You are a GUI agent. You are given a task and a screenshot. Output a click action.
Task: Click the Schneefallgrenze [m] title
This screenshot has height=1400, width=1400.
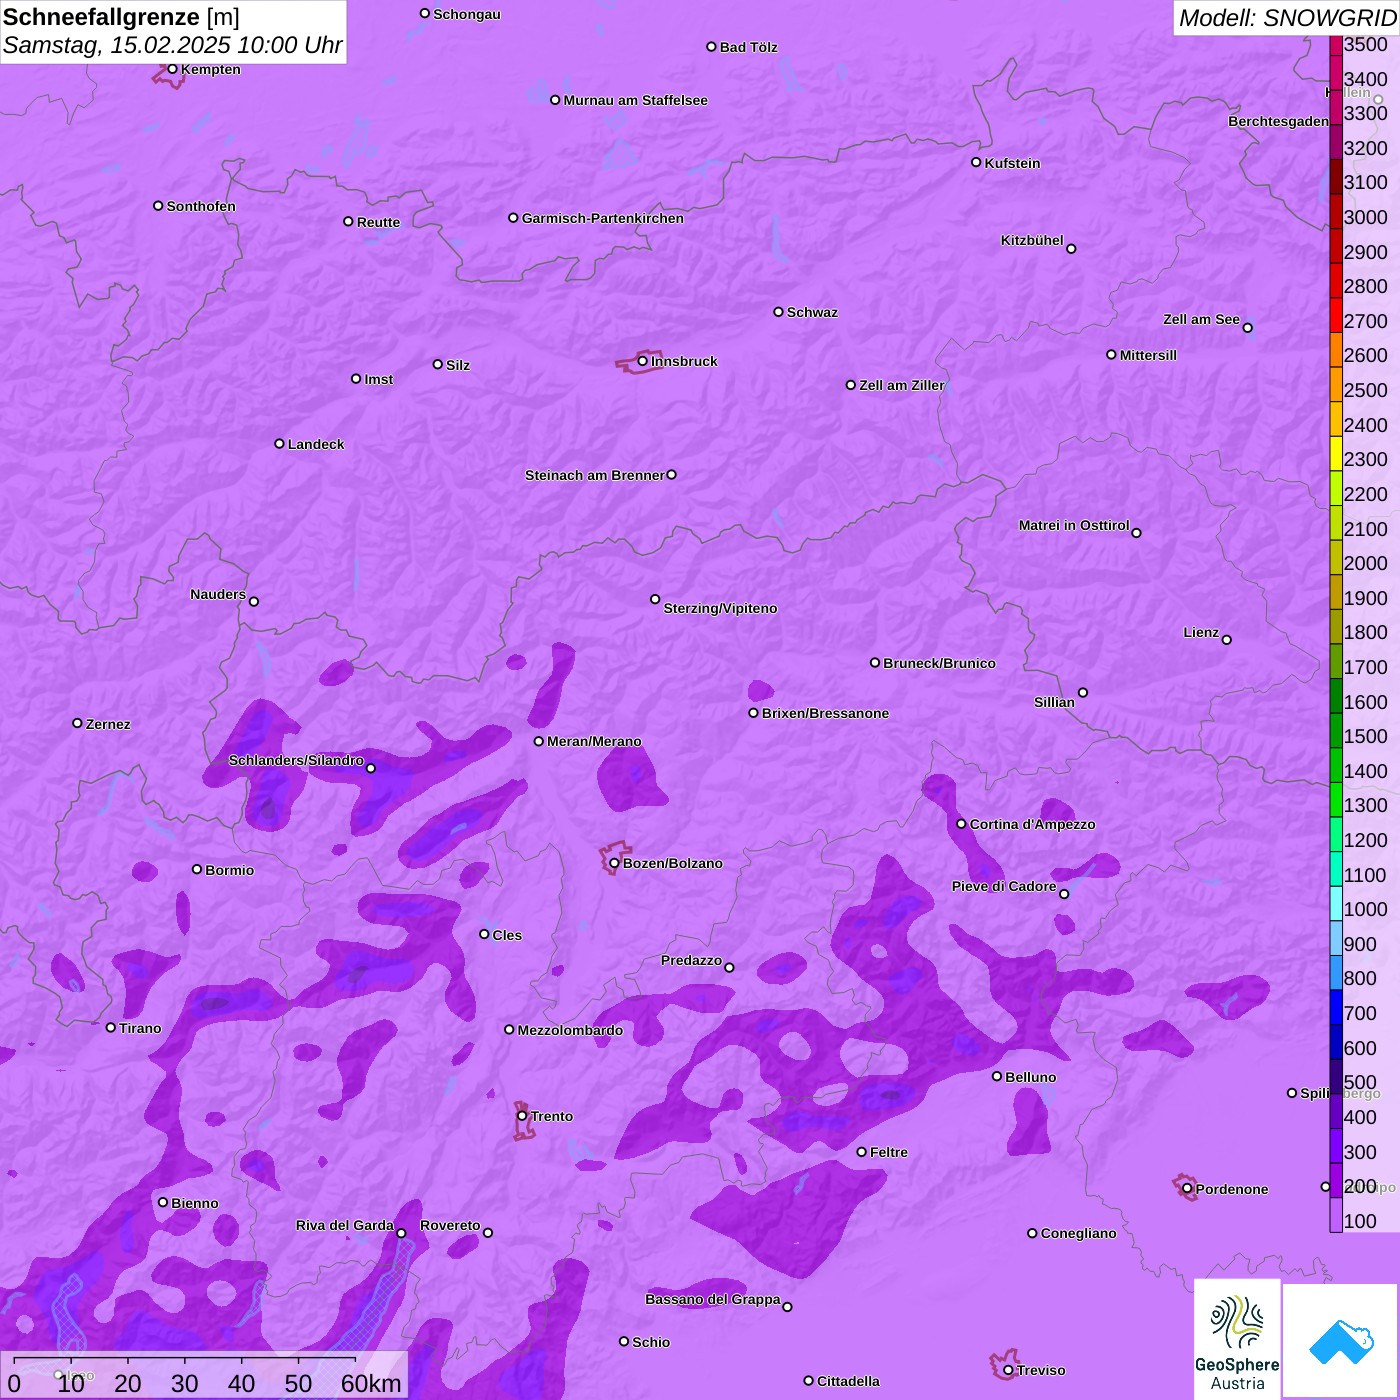121,17
